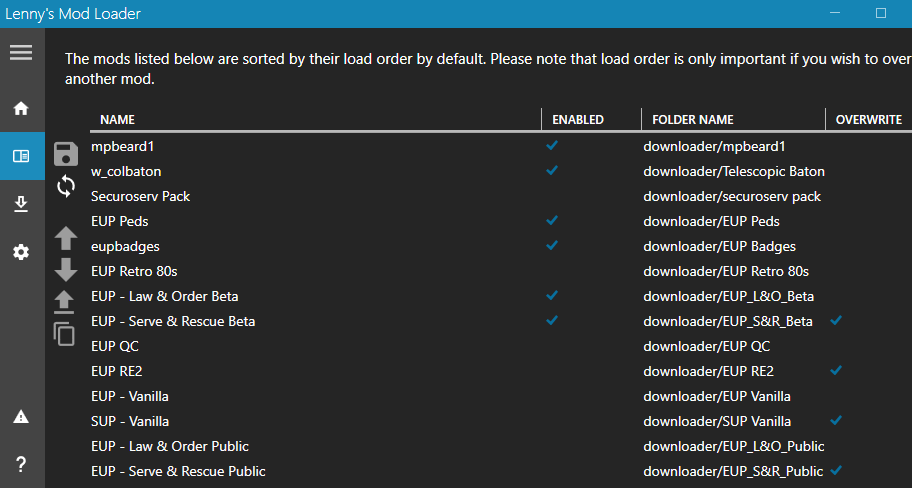
Task: Open the Downloads page icon in sidebar
Action: tap(21, 205)
